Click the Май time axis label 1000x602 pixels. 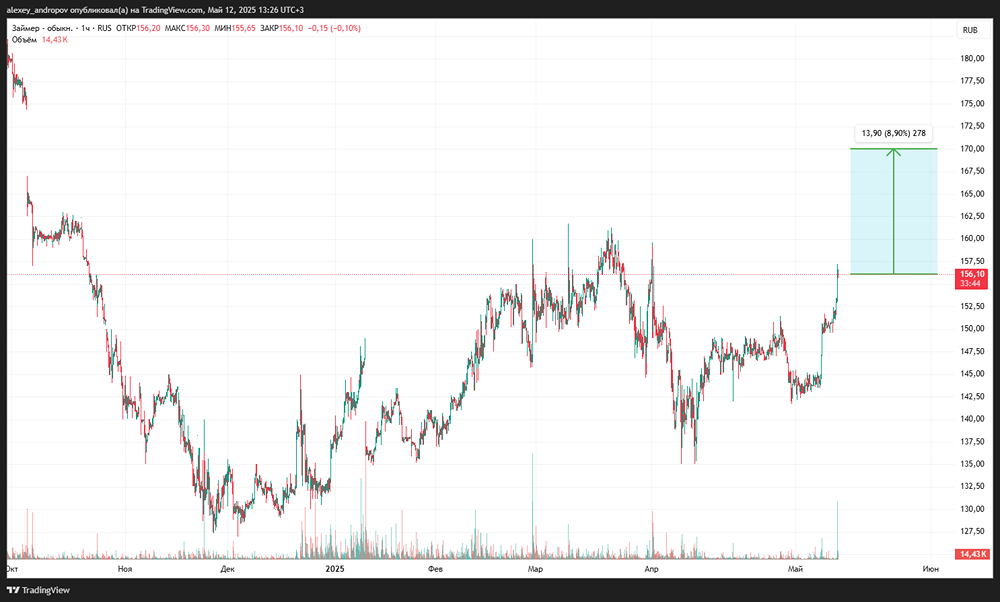pos(795,569)
